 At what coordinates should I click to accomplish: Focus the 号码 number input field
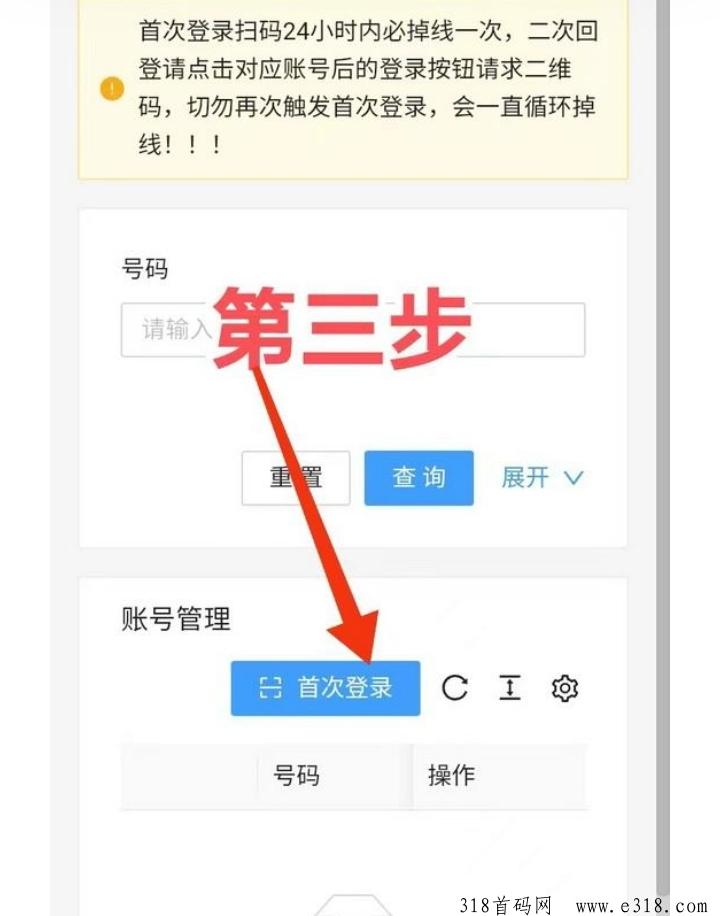click(x=353, y=329)
